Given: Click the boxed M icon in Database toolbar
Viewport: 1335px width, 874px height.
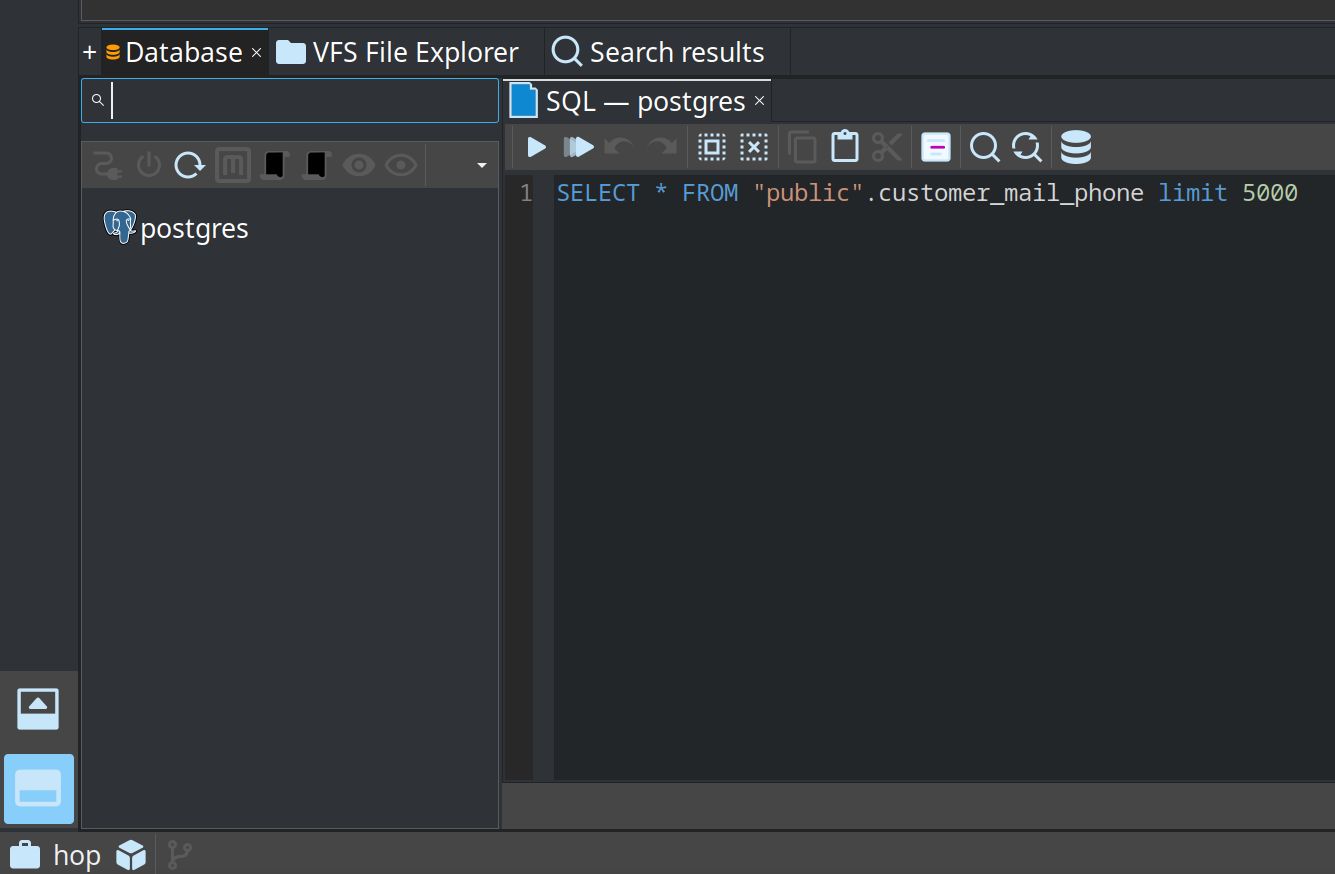Looking at the screenshot, I should coord(233,165).
